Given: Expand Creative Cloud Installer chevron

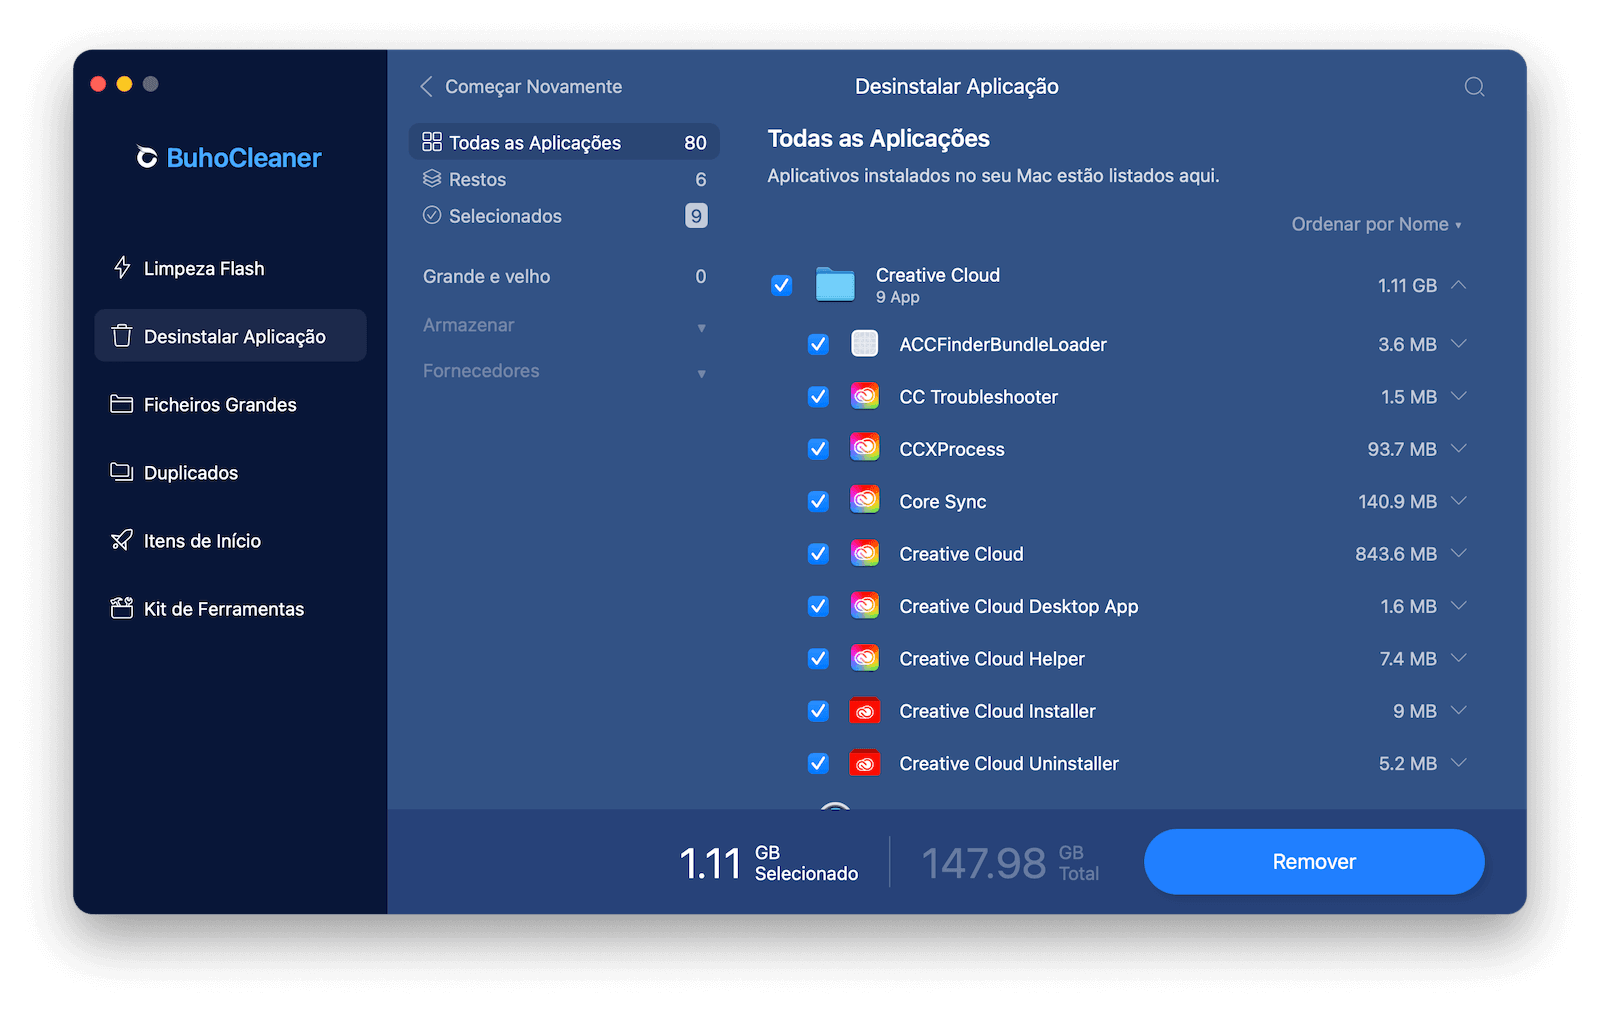Looking at the screenshot, I should click(1459, 710).
